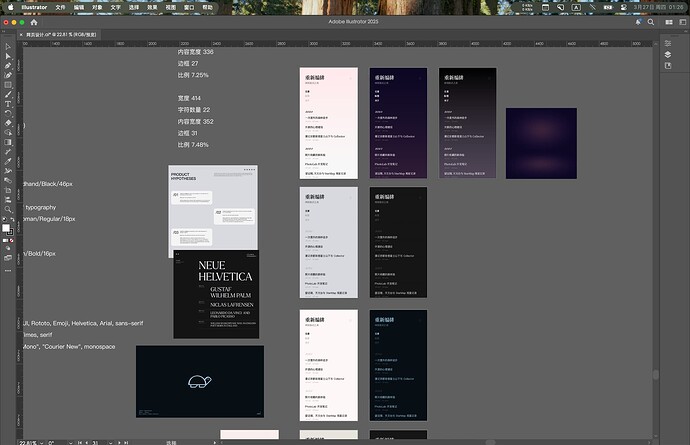Select the Selection tool arrow
Viewport: 690px width, 445px height.
pyautogui.click(x=8, y=47)
